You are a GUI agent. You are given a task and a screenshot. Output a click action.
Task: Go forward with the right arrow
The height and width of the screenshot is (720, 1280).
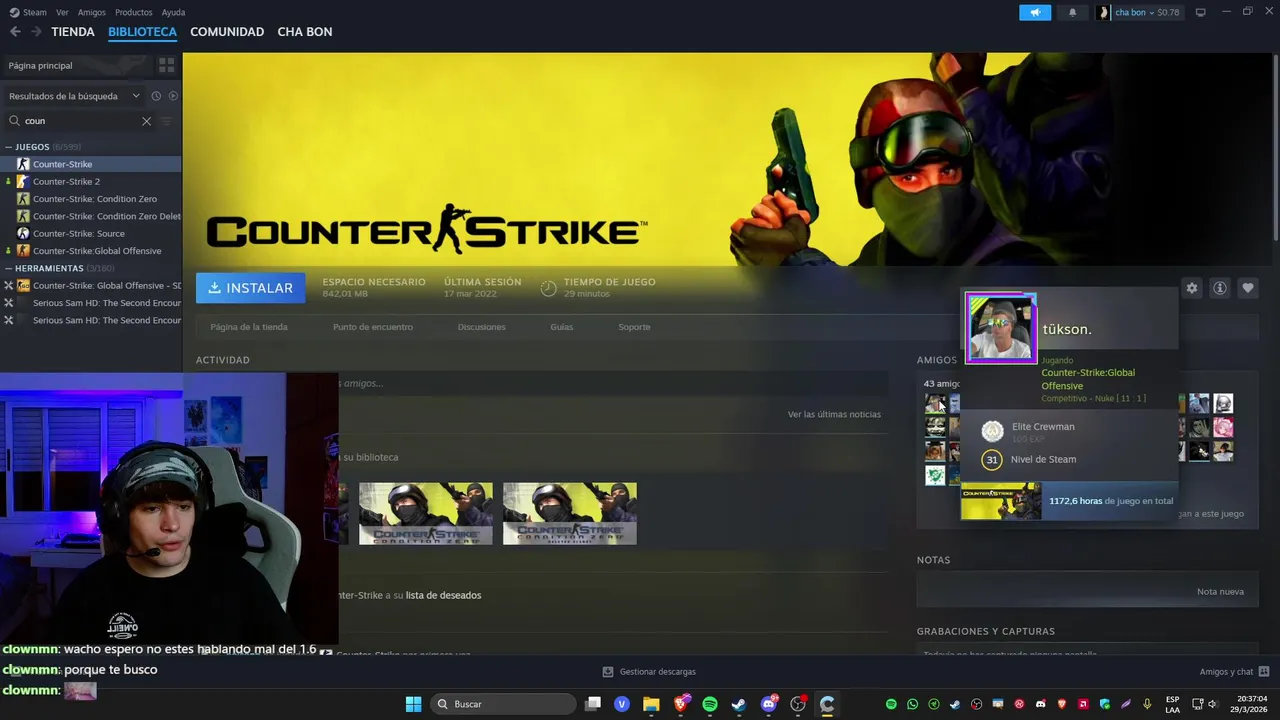tap(36, 32)
